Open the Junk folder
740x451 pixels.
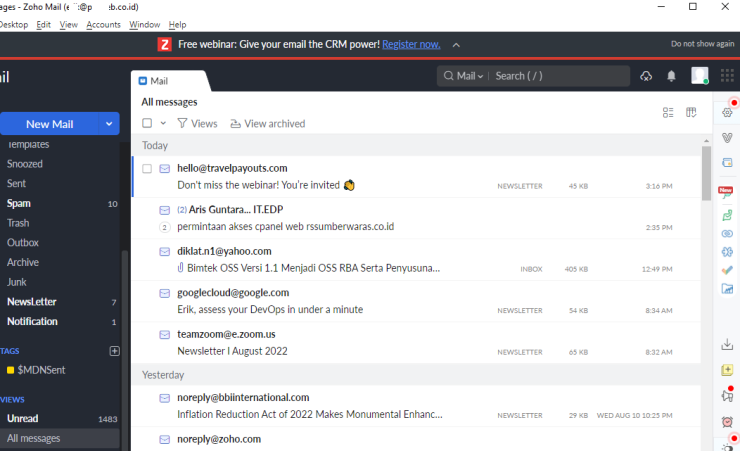pos(17,282)
